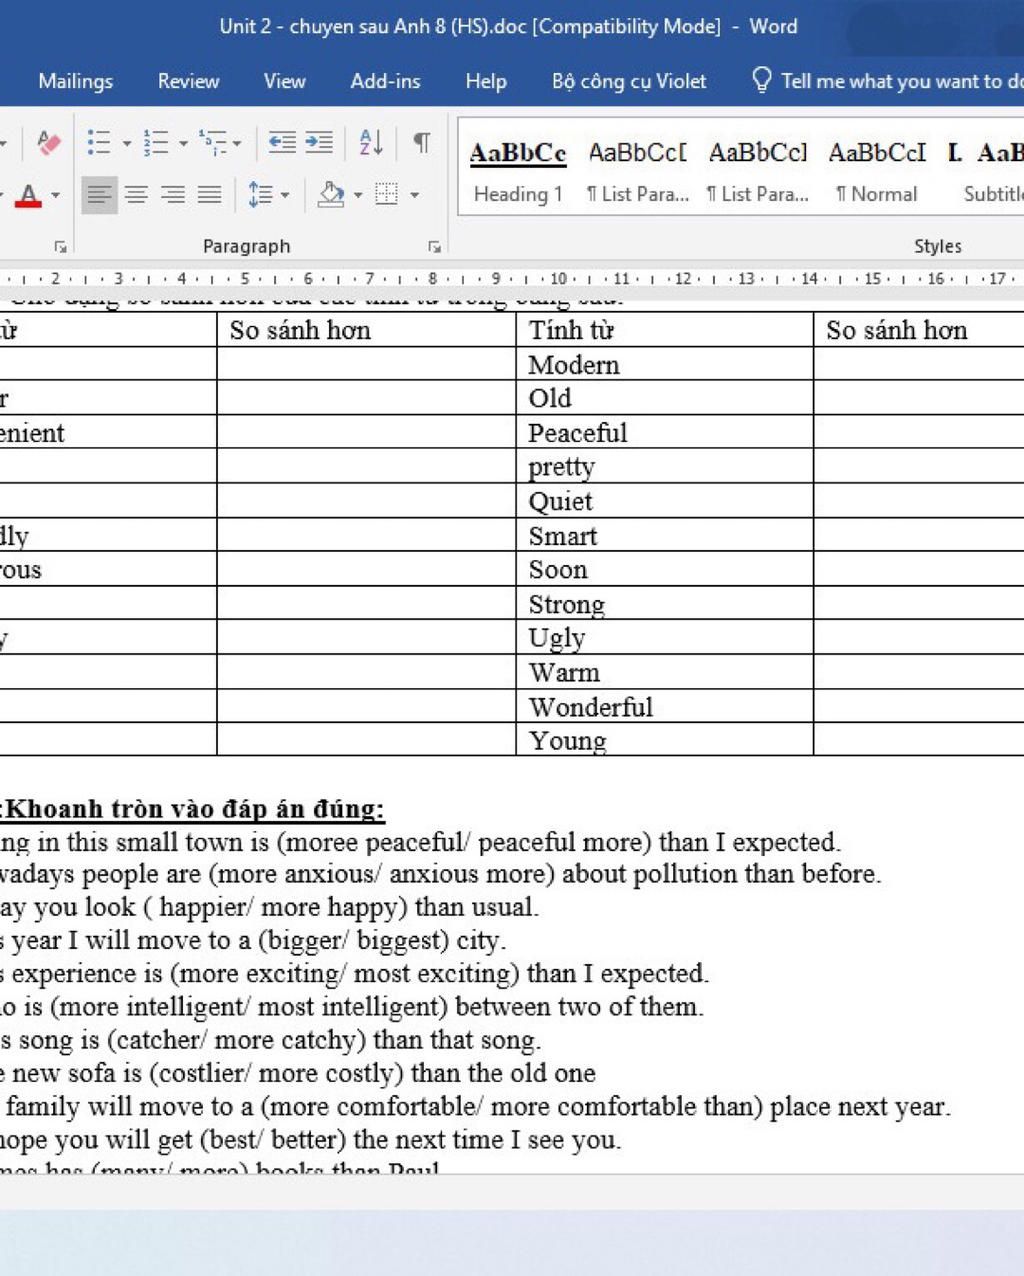Click the 'Peaceful' table cell
This screenshot has height=1276, width=1024.
click(x=664, y=432)
